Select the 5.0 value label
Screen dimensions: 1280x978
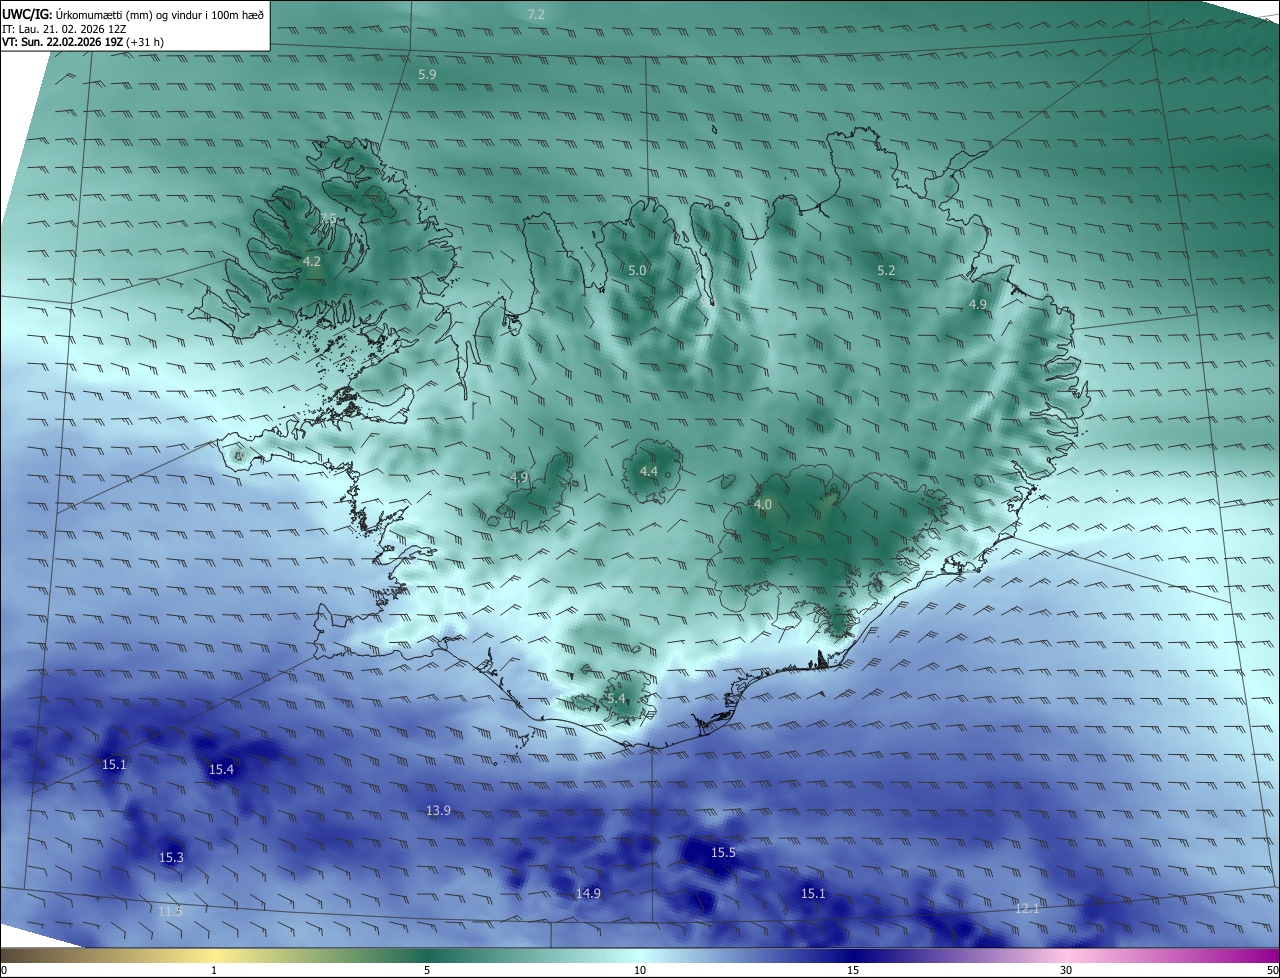pyautogui.click(x=637, y=270)
